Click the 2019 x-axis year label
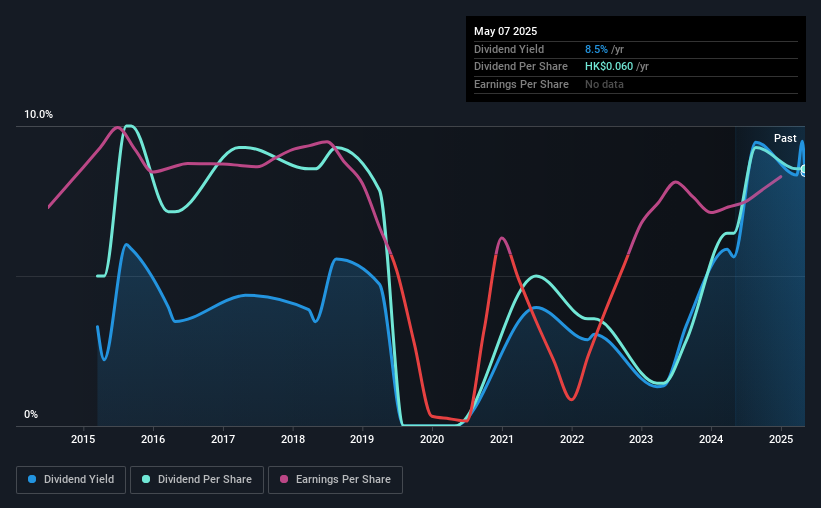The height and width of the screenshot is (508, 821). [x=362, y=439]
